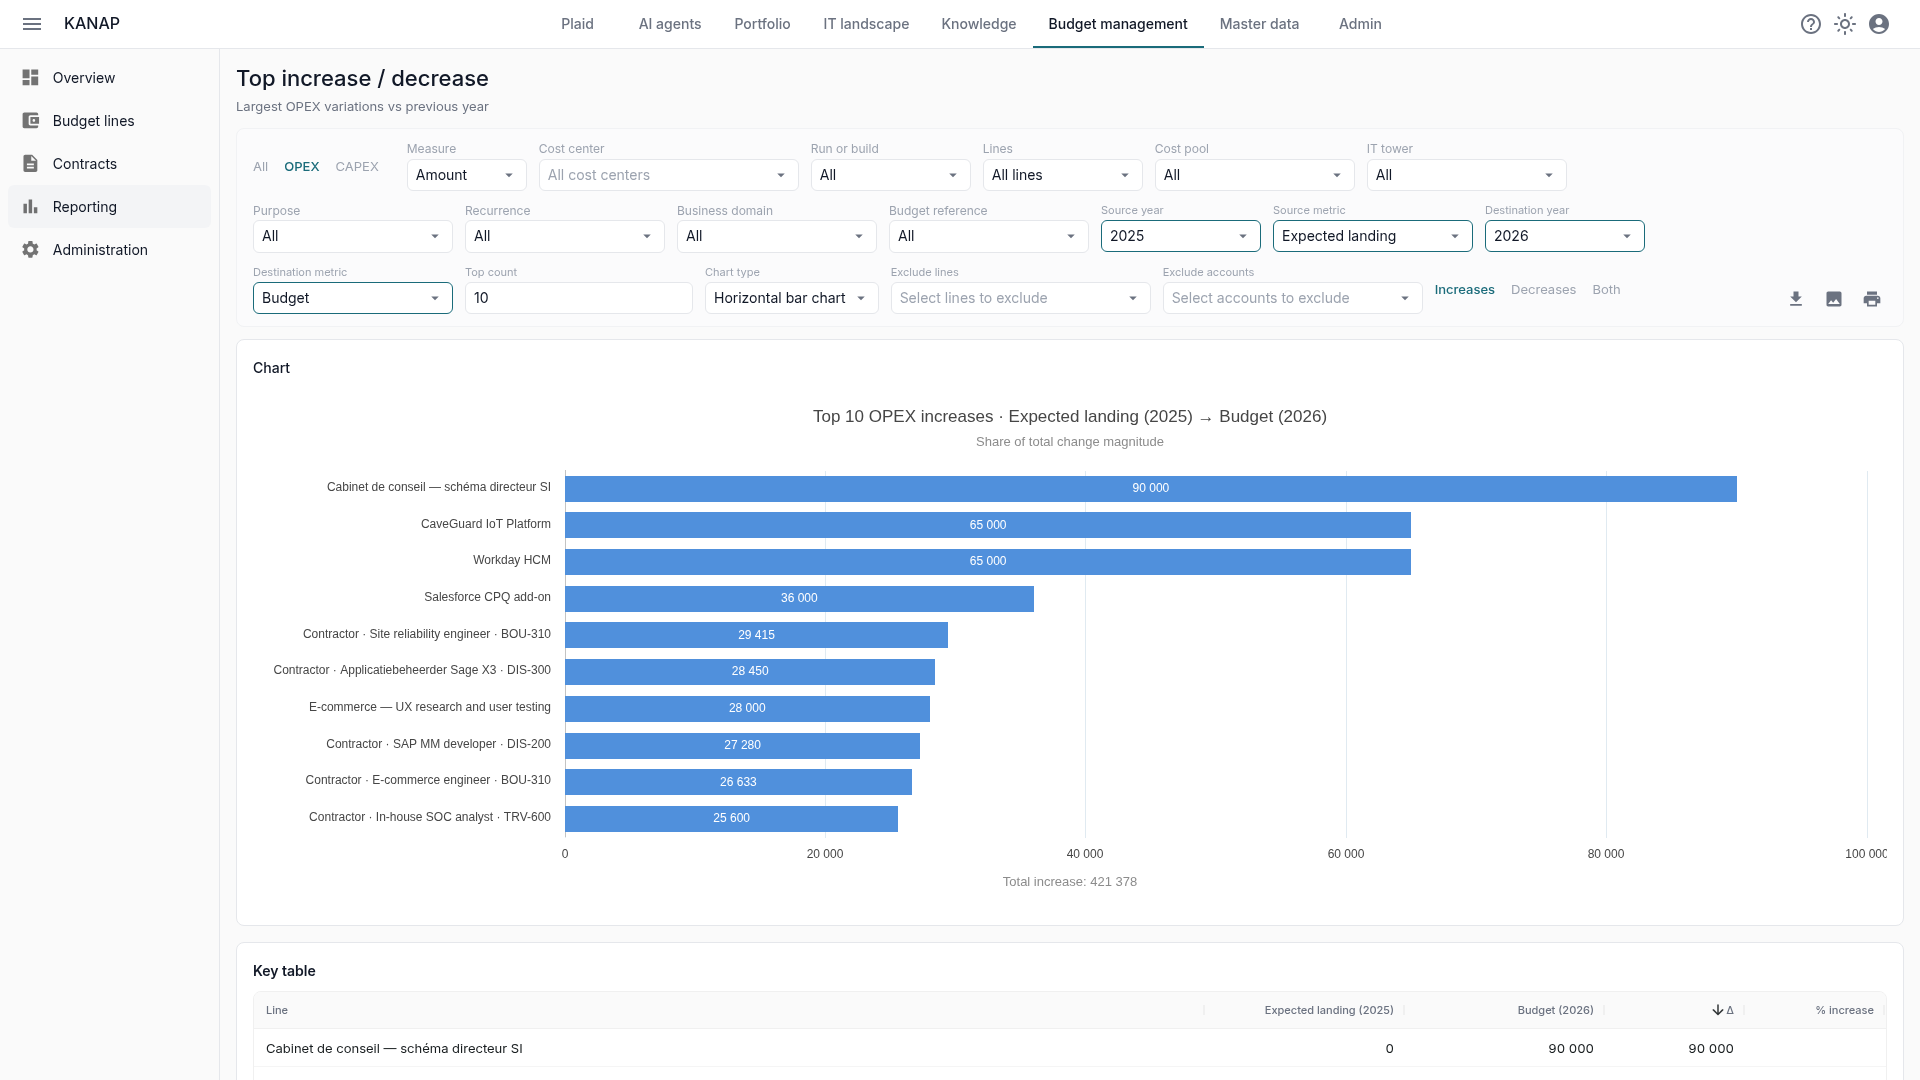Click the Top count input field
This screenshot has height=1080, width=1920.
coord(578,298)
